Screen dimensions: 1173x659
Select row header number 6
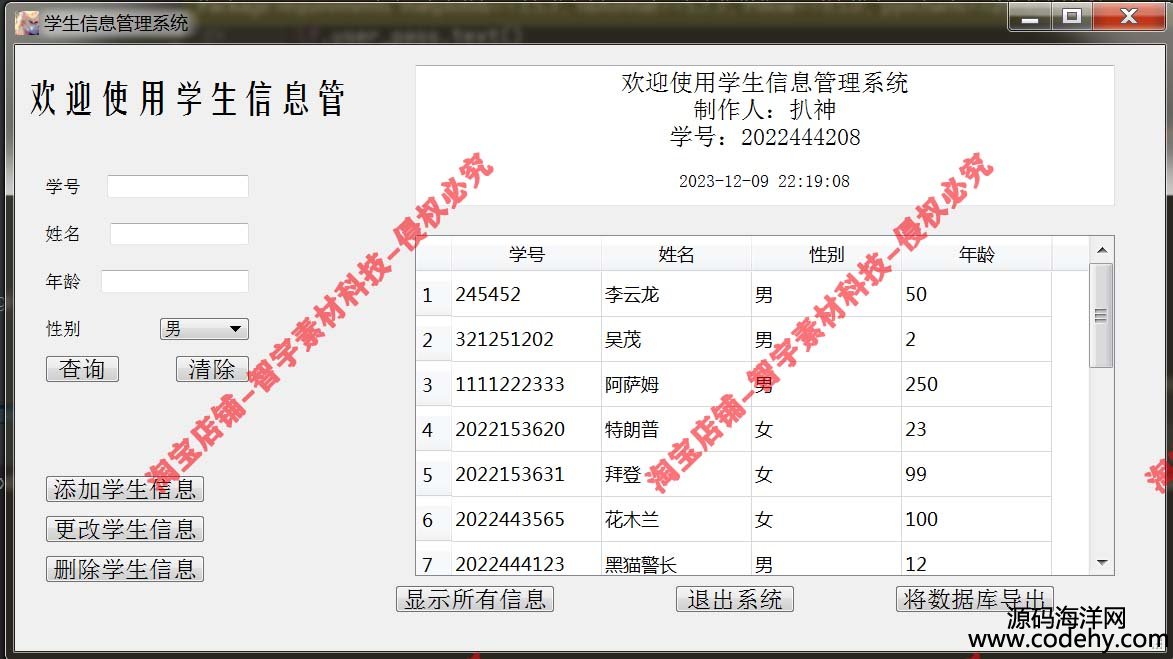coord(434,519)
